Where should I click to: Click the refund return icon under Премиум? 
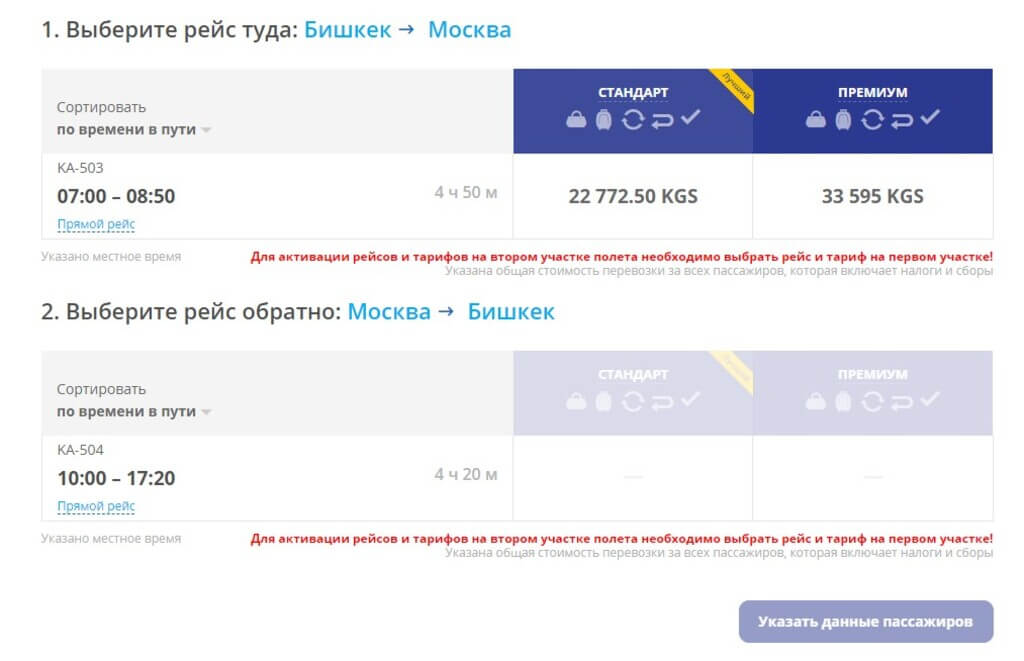tap(901, 120)
